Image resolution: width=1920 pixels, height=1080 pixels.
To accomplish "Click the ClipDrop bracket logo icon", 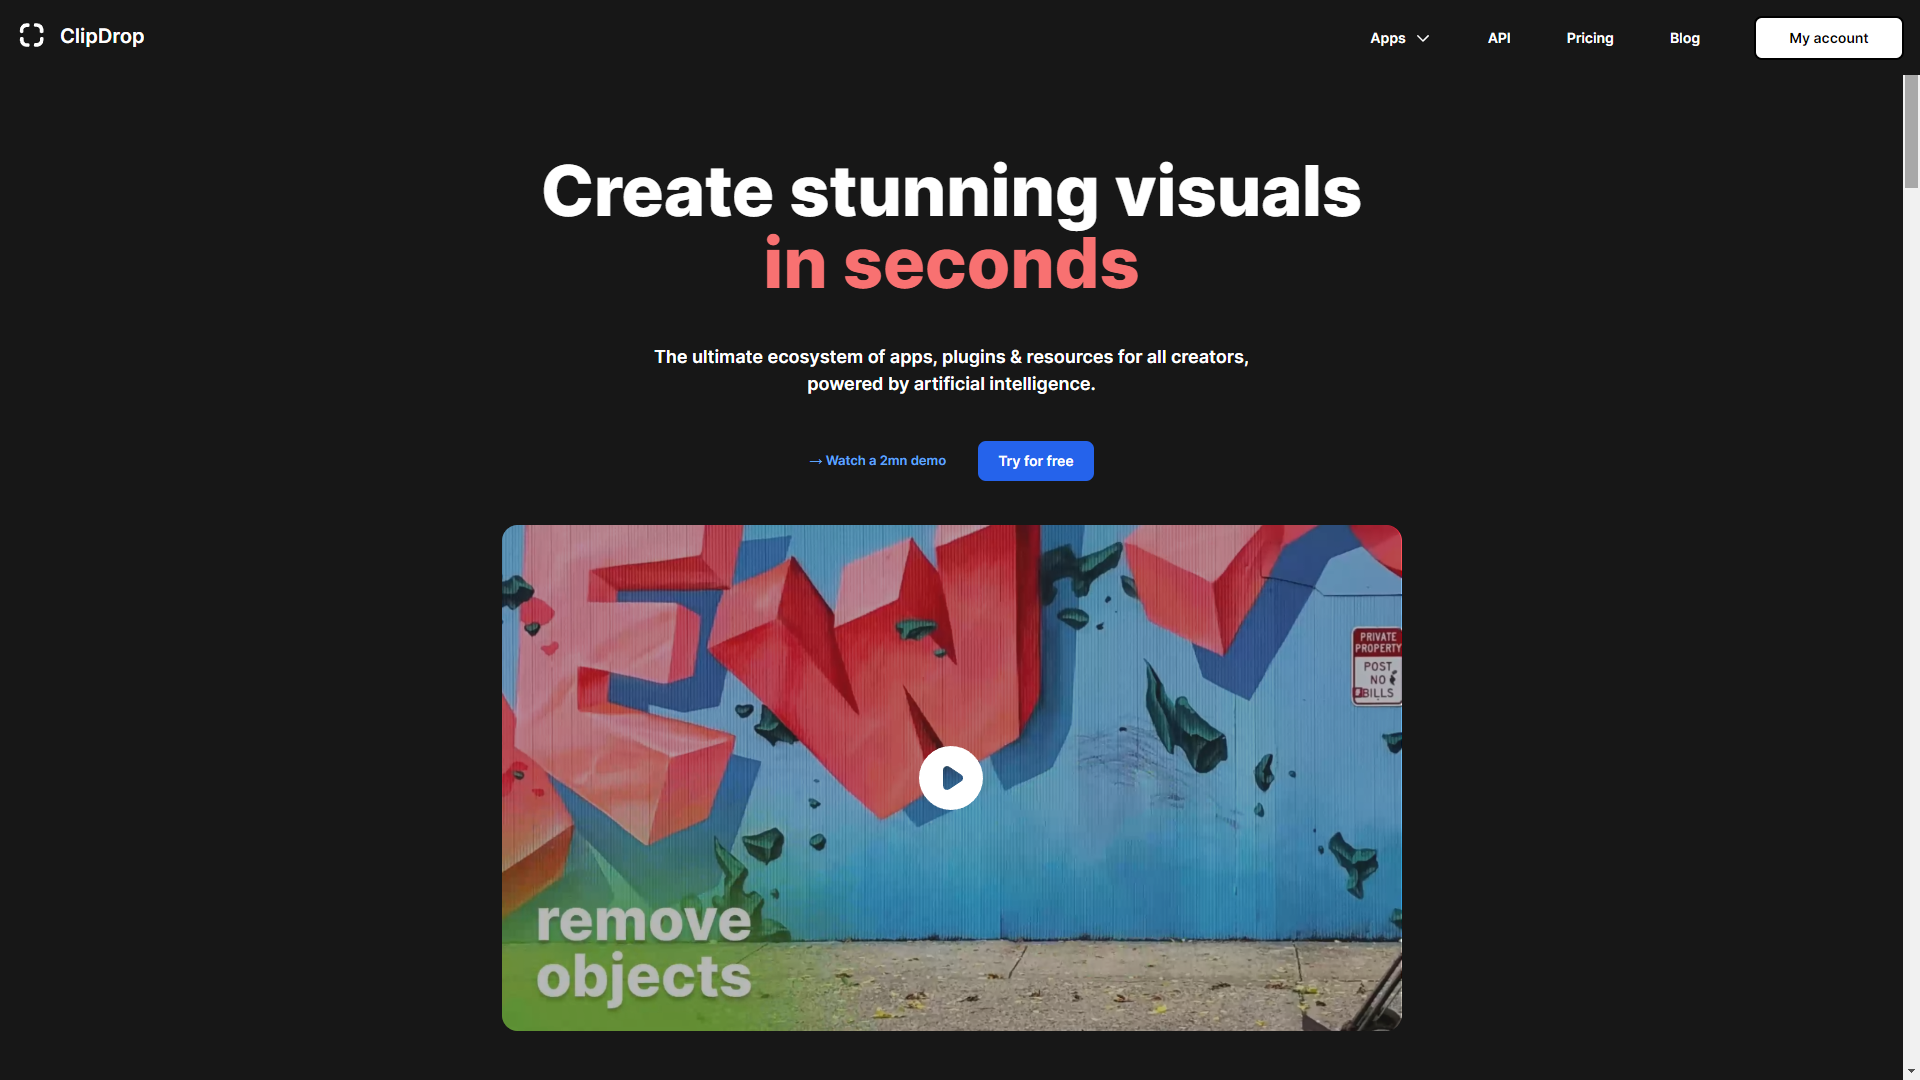I will point(32,36).
